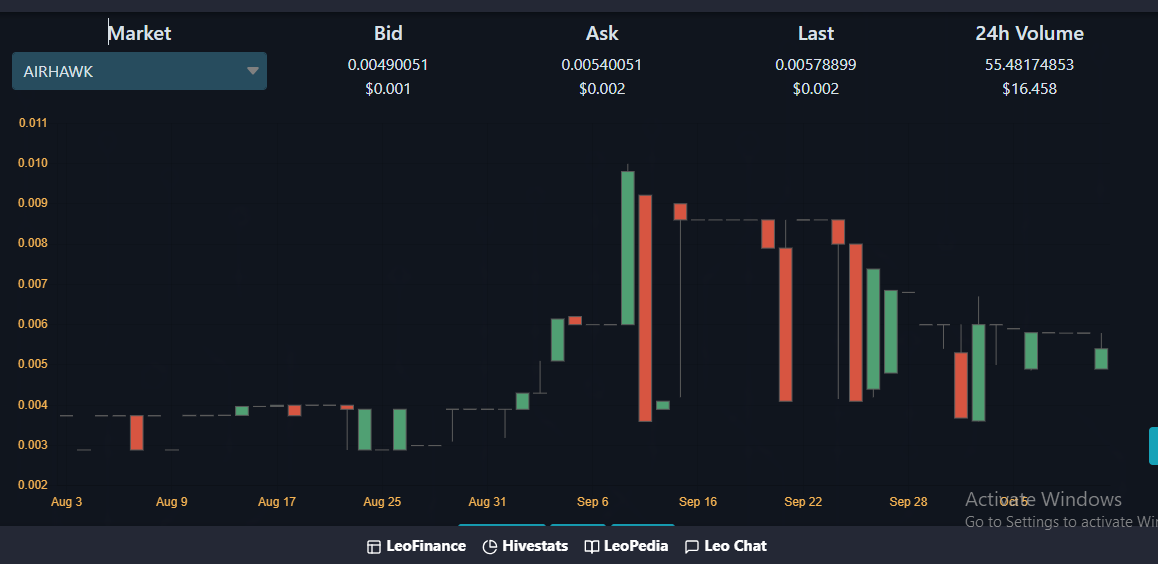Image resolution: width=1158 pixels, height=564 pixels.
Task: Click the pie chart icon beside Hivestats
Action: (490, 547)
